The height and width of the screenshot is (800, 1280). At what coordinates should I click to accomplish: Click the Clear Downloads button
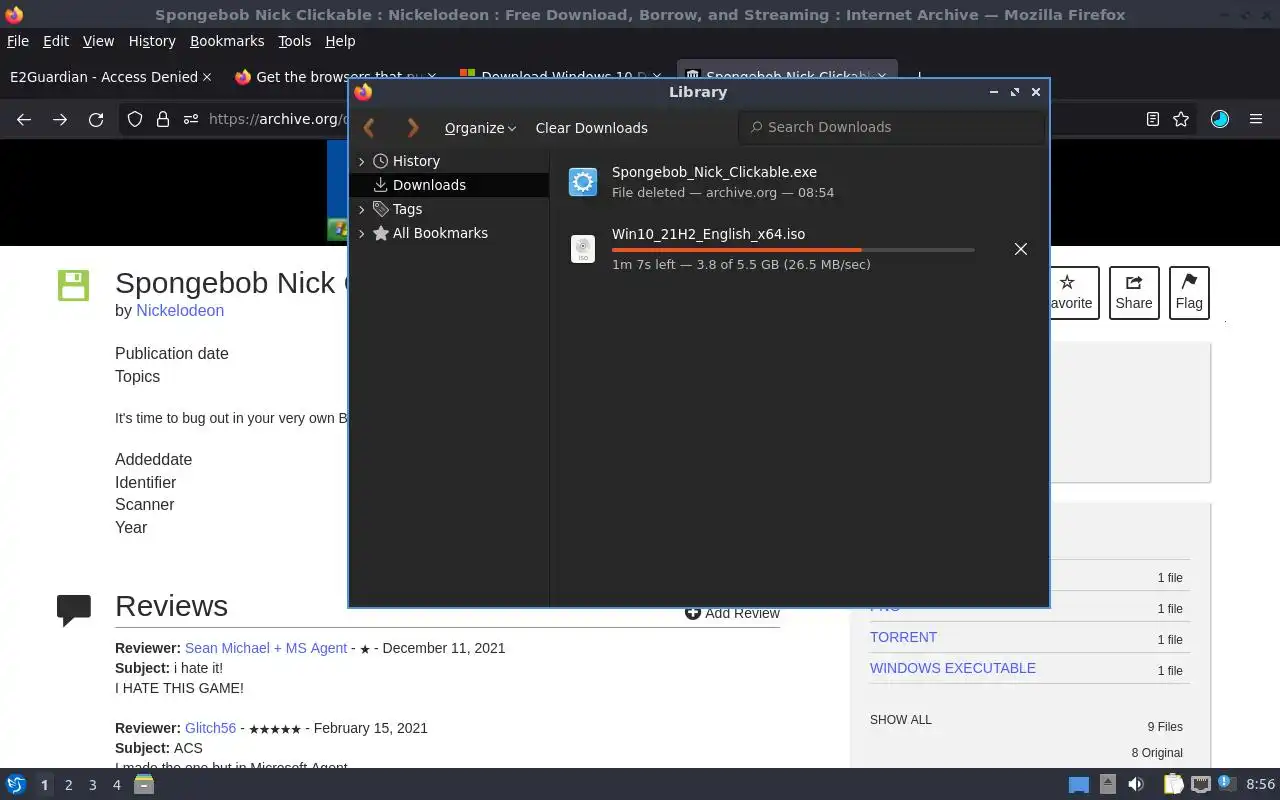coord(591,128)
